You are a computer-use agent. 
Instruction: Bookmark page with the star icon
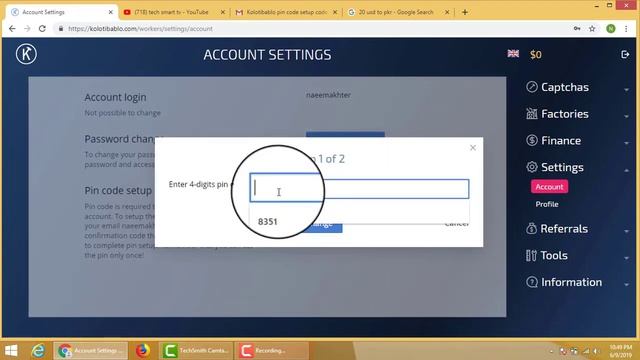(x=592, y=29)
